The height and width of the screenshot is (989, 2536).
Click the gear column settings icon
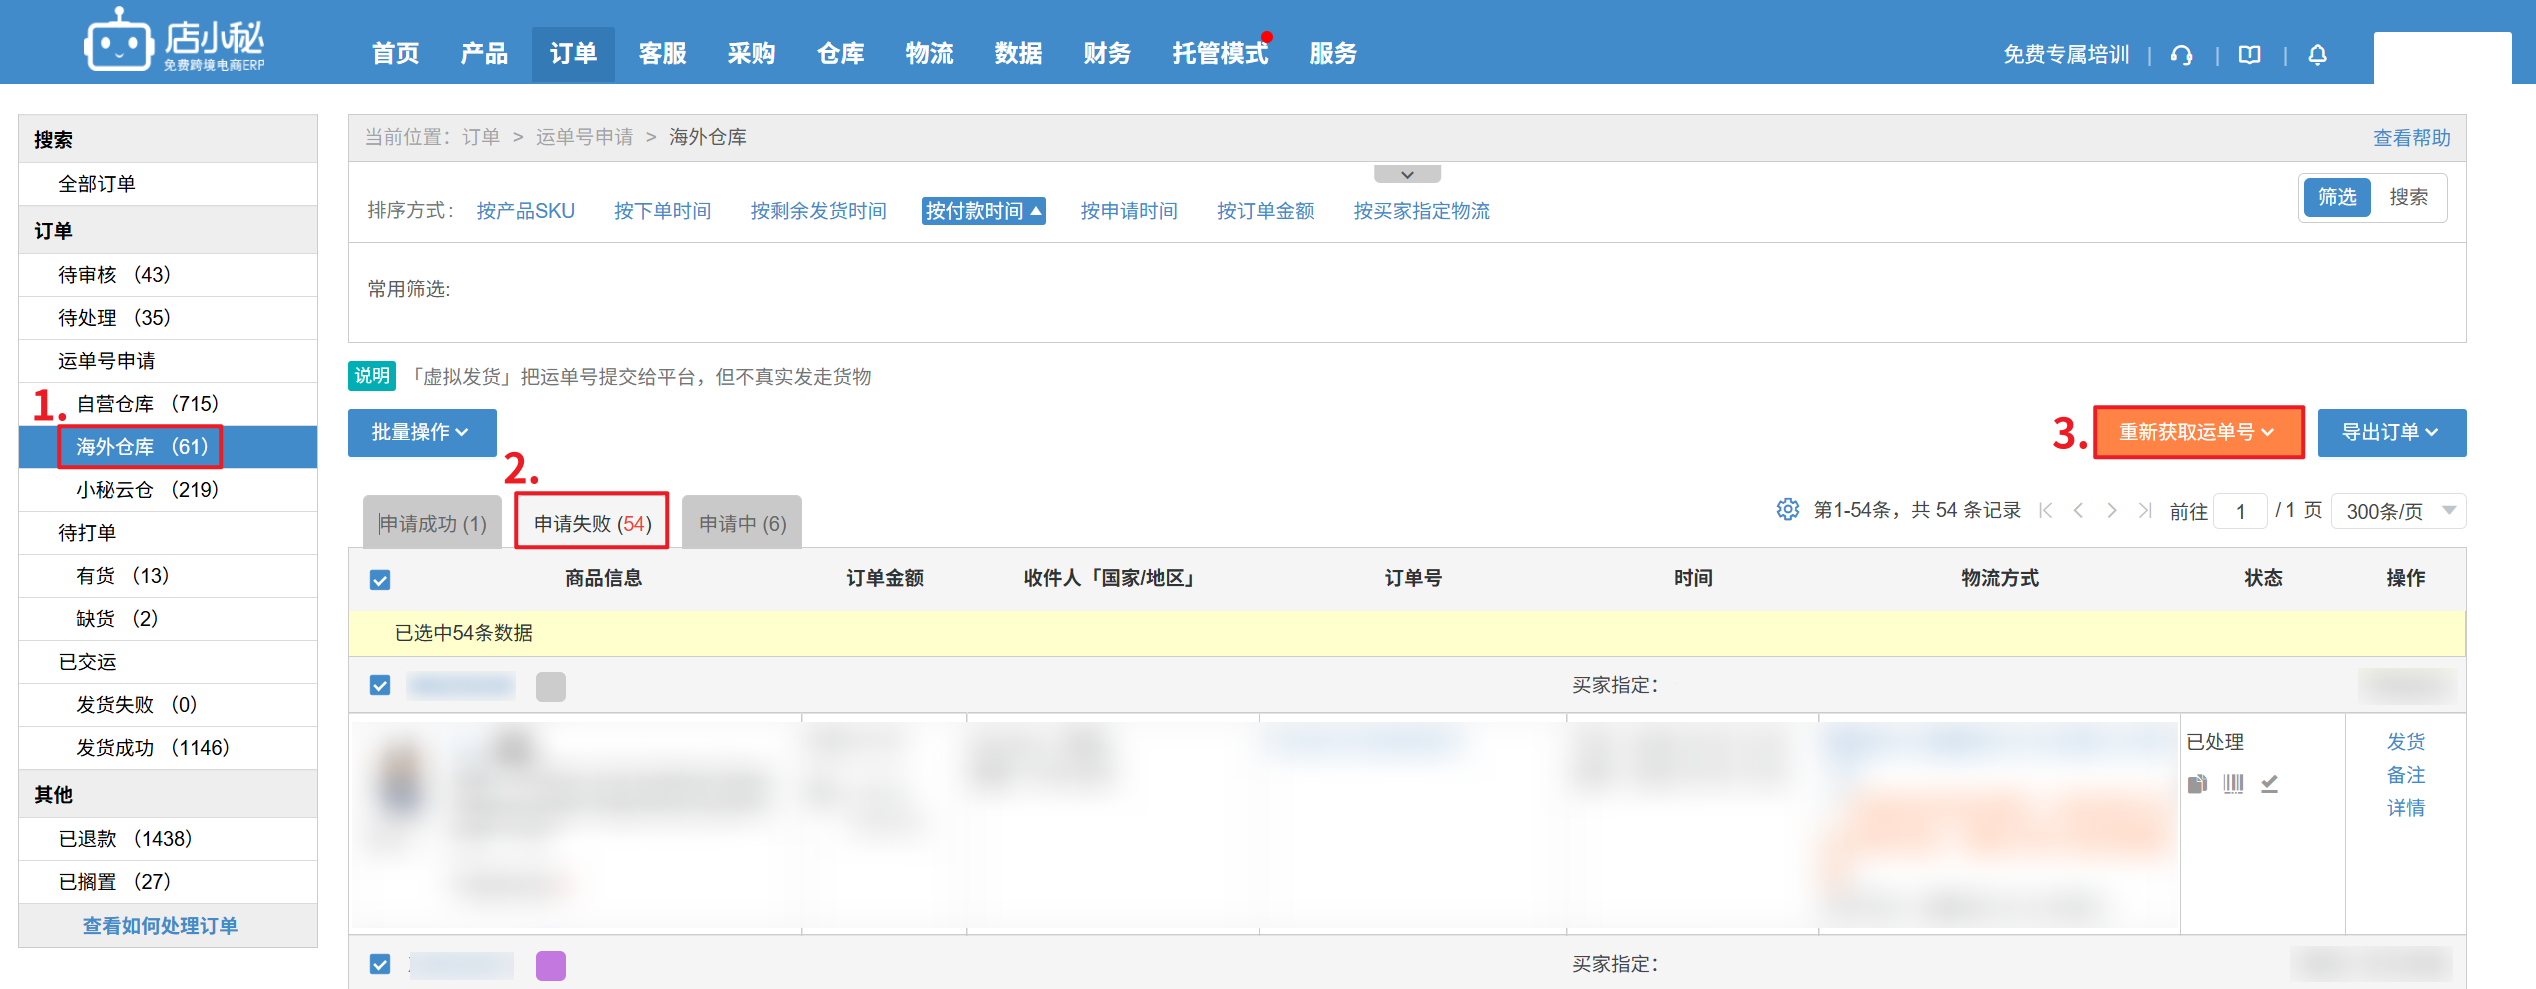click(1787, 510)
